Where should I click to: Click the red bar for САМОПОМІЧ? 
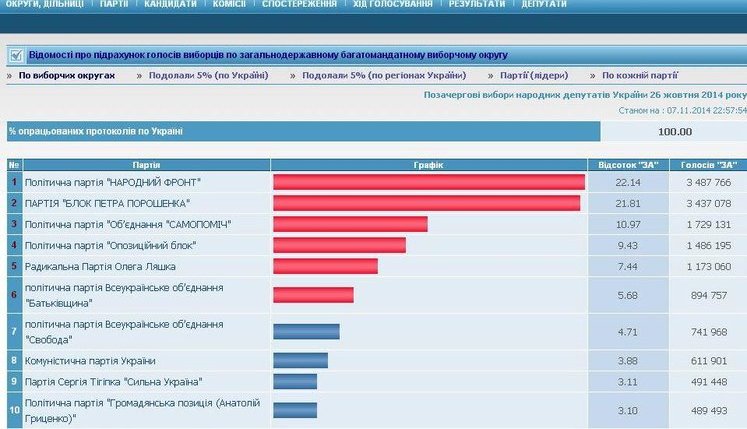pos(350,224)
